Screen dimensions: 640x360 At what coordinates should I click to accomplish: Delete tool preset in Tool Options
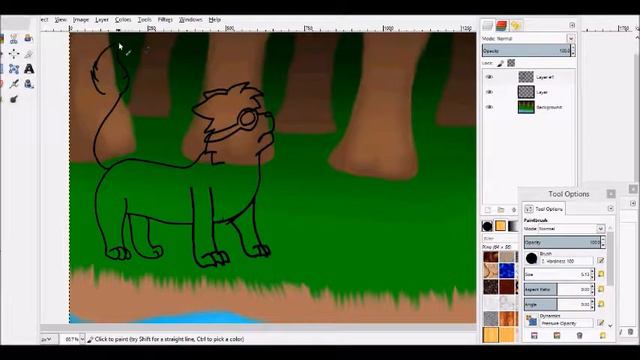click(580, 336)
